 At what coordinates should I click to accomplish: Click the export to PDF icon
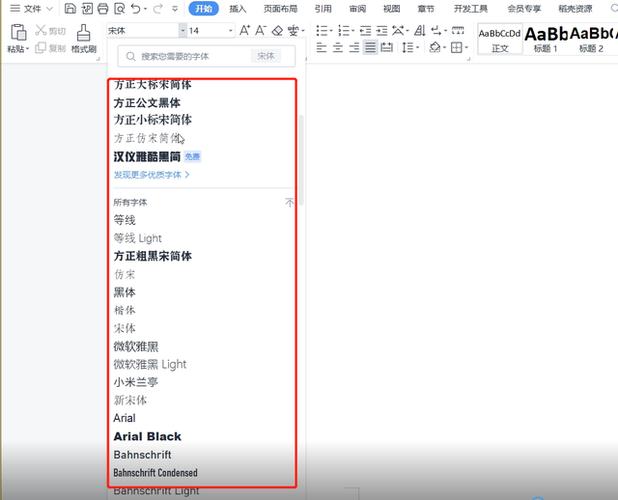(87, 8)
